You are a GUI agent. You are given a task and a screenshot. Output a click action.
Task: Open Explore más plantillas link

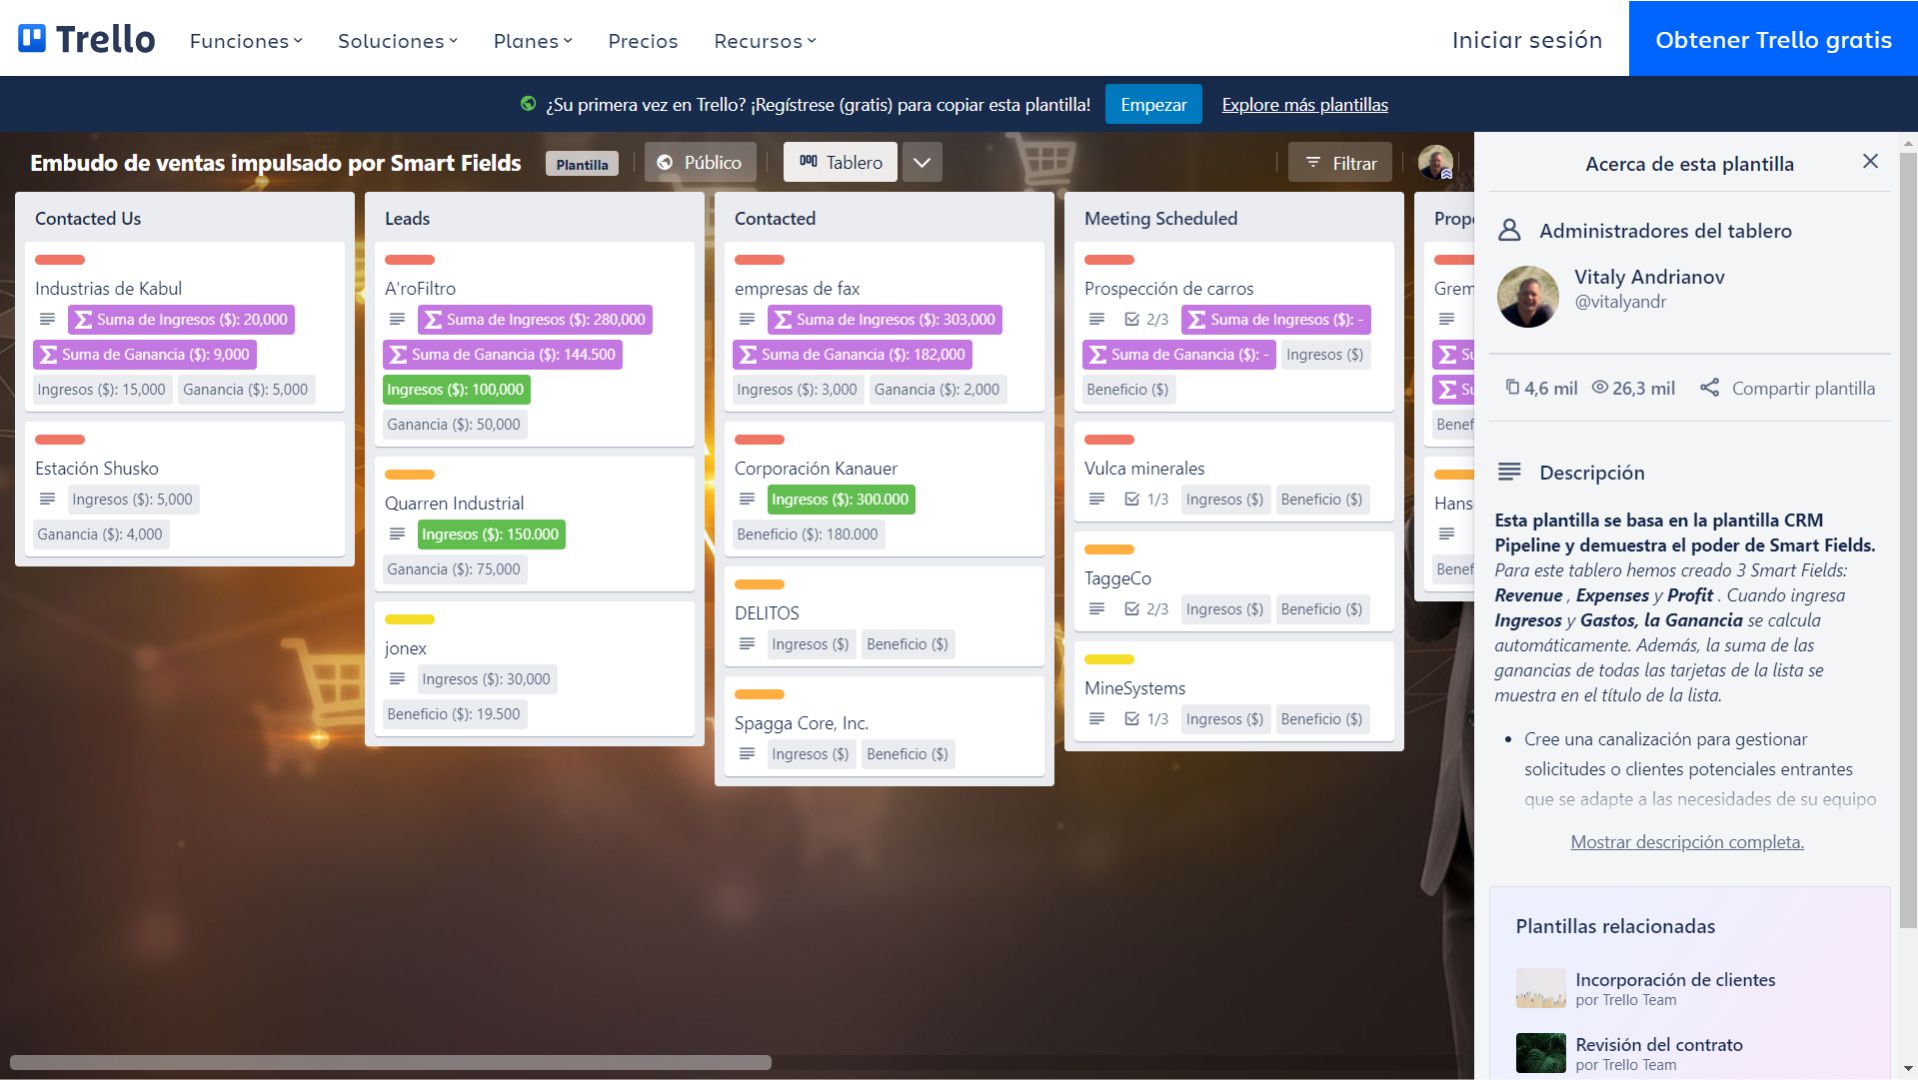click(1304, 104)
